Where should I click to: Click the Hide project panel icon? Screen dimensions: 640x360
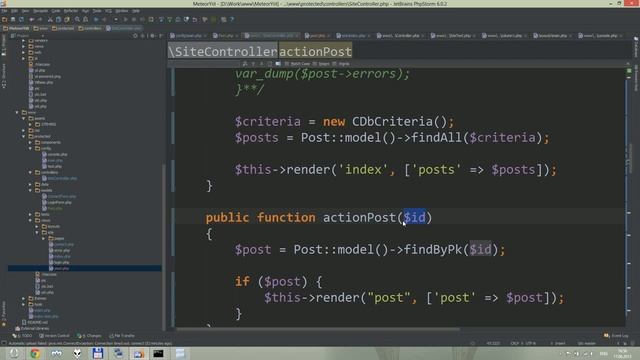click(160, 36)
